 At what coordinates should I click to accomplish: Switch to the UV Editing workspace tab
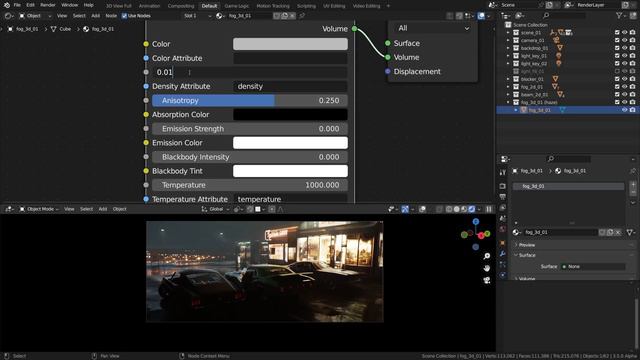(x=334, y=6)
